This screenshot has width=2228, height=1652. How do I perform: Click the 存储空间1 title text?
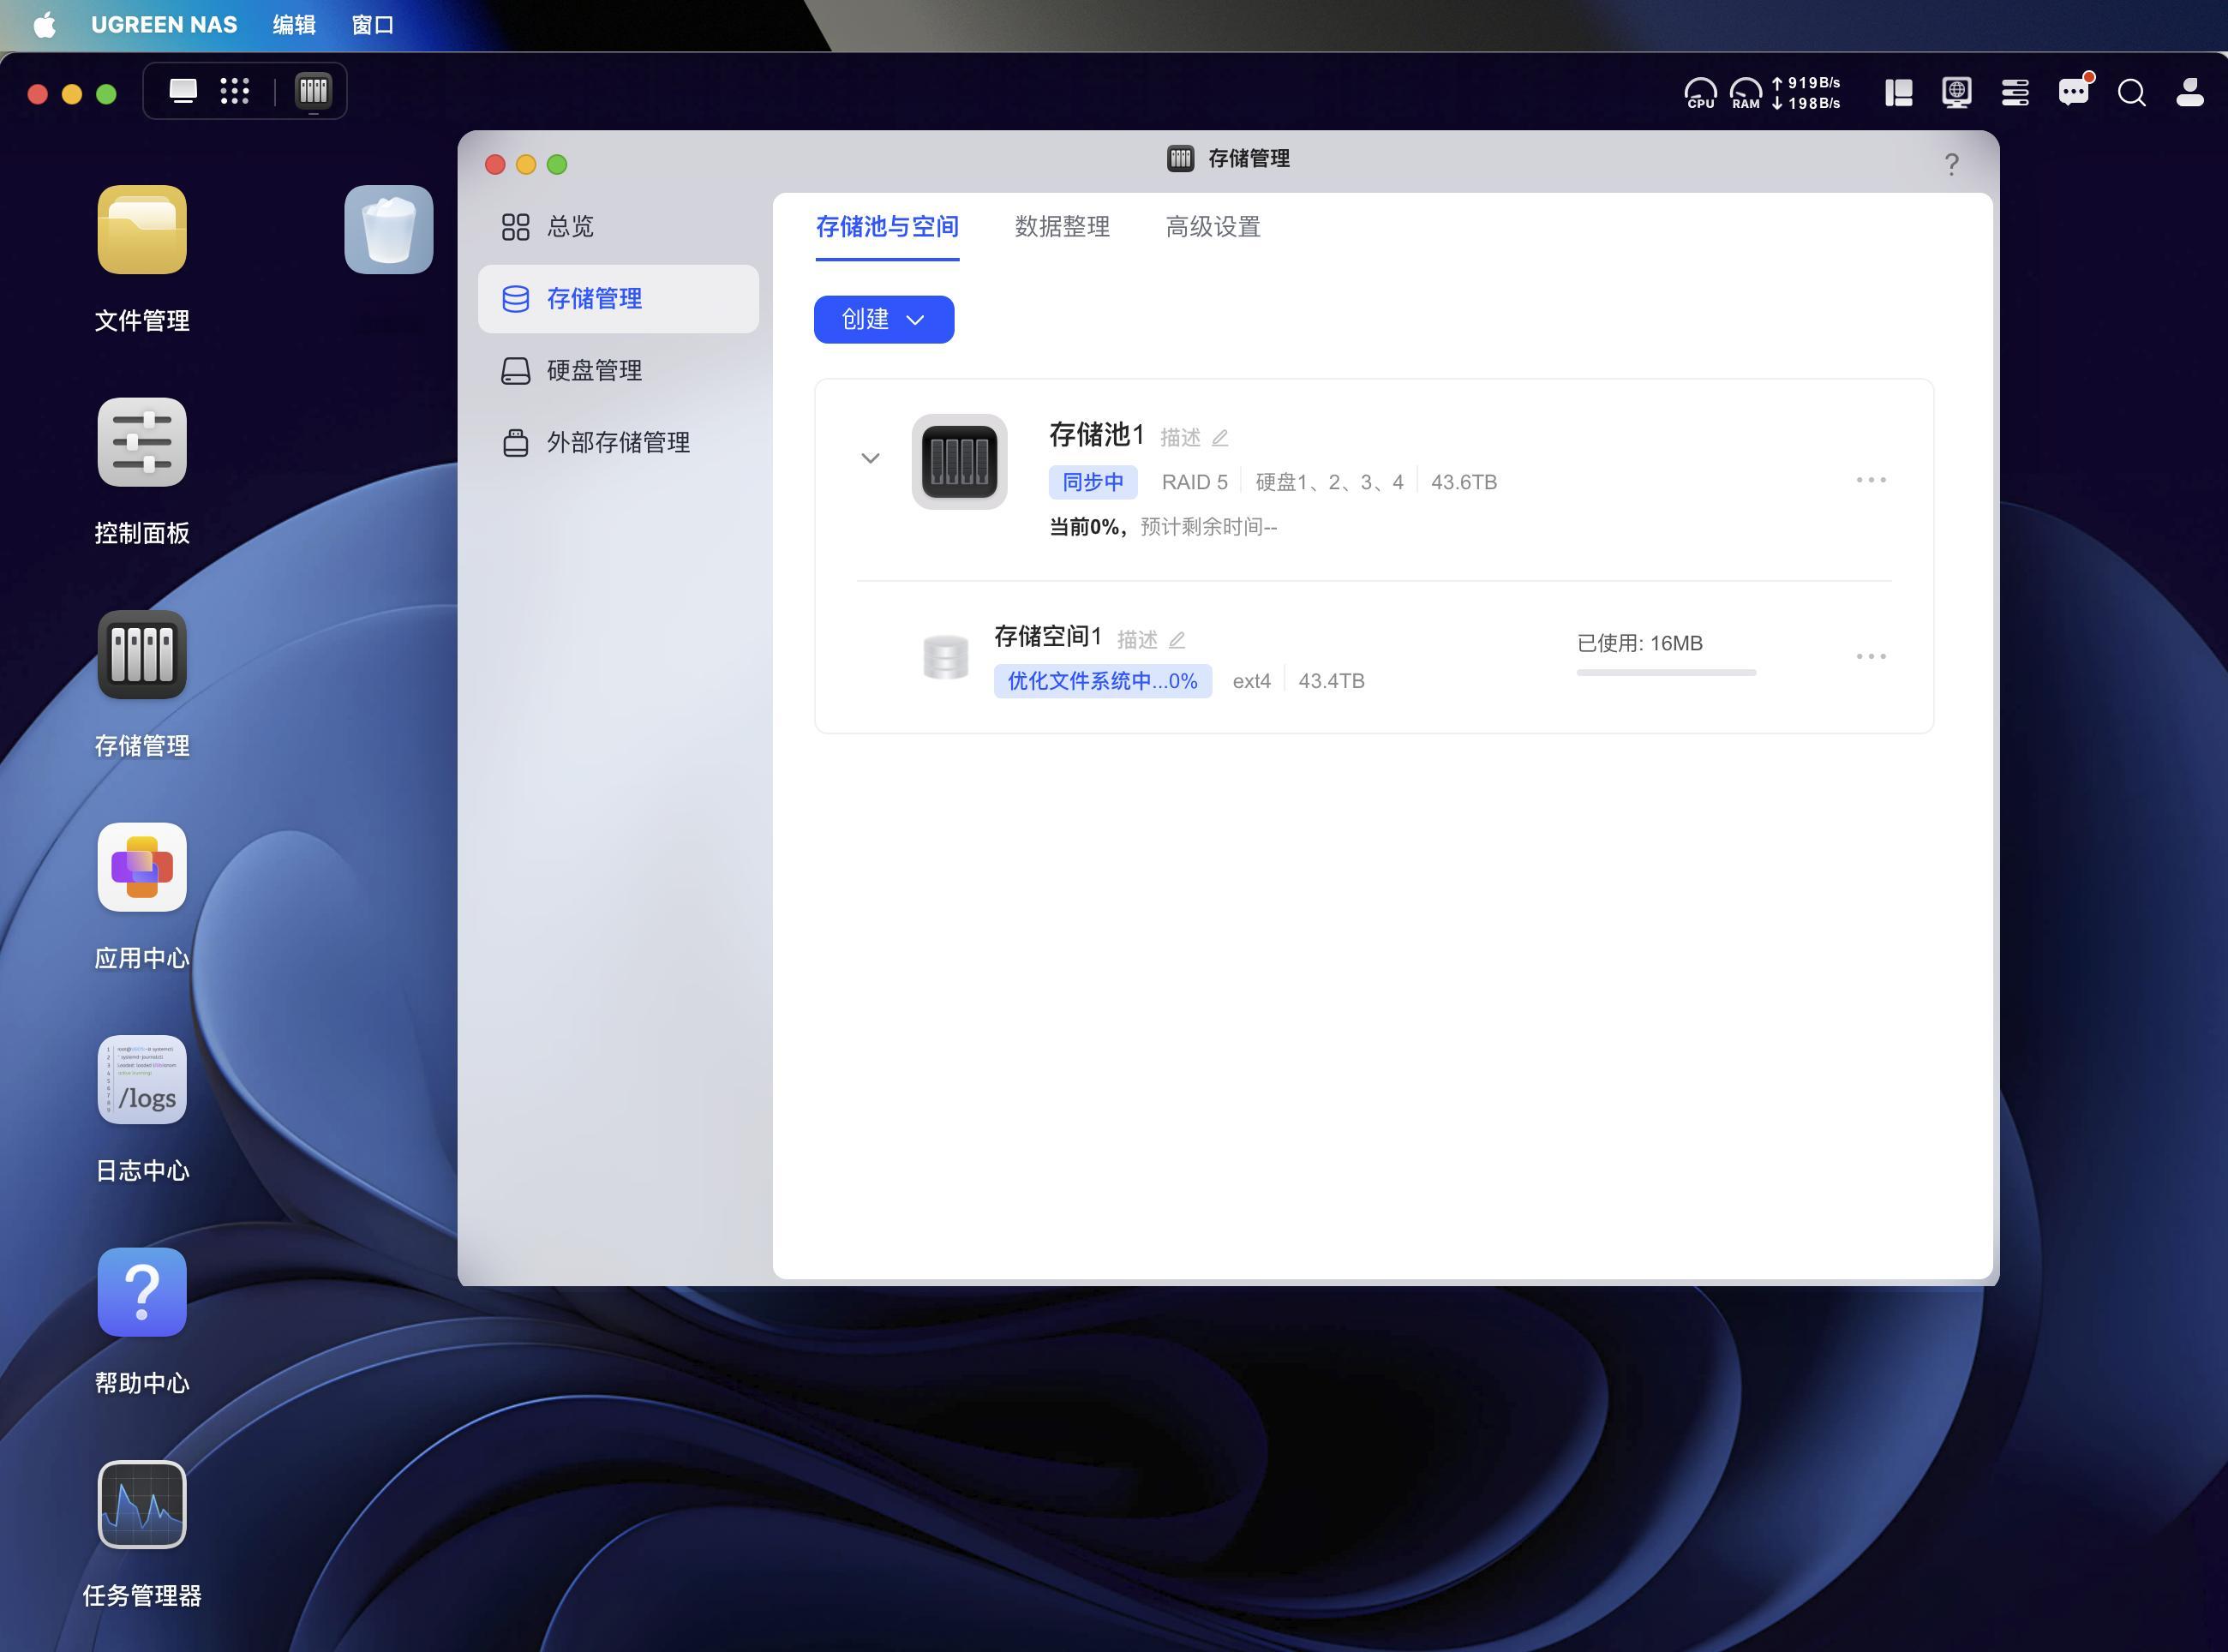tap(1048, 636)
